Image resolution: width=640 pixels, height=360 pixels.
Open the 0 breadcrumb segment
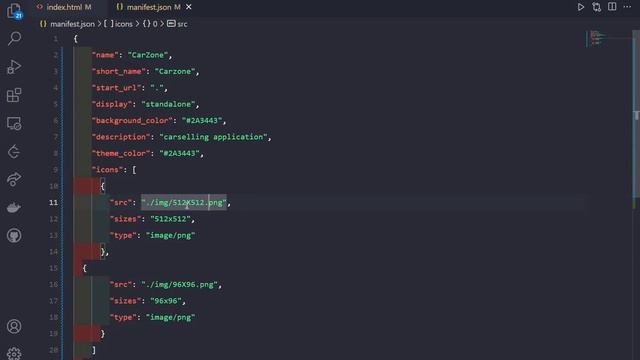point(150,24)
